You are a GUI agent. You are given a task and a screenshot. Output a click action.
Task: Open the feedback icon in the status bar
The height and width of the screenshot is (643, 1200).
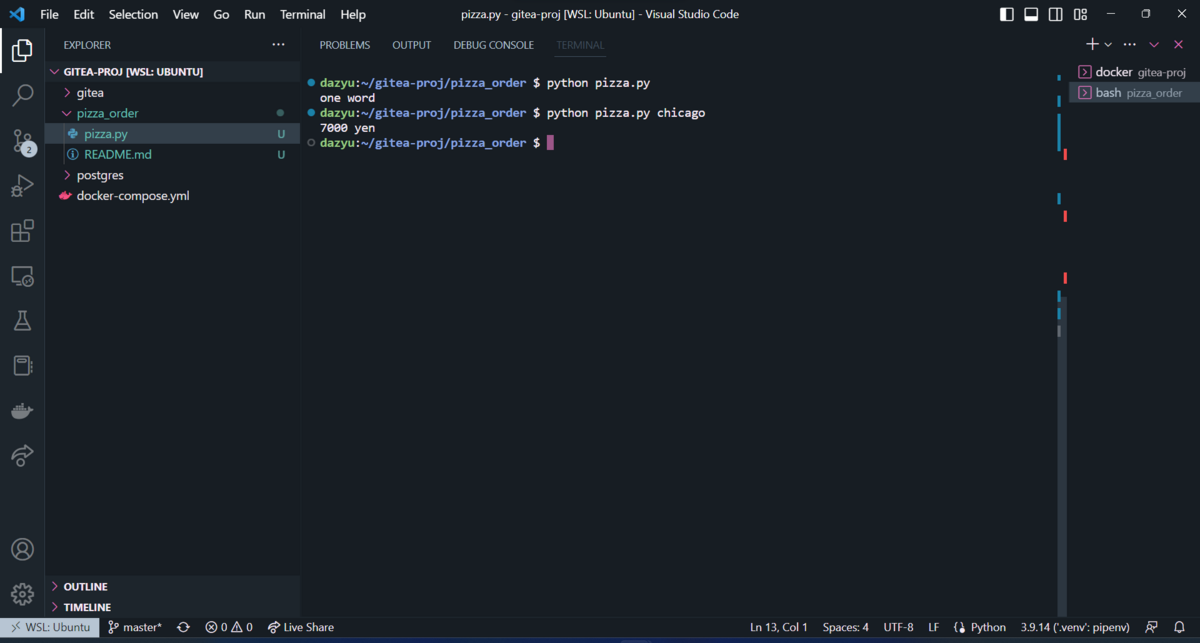click(1151, 627)
